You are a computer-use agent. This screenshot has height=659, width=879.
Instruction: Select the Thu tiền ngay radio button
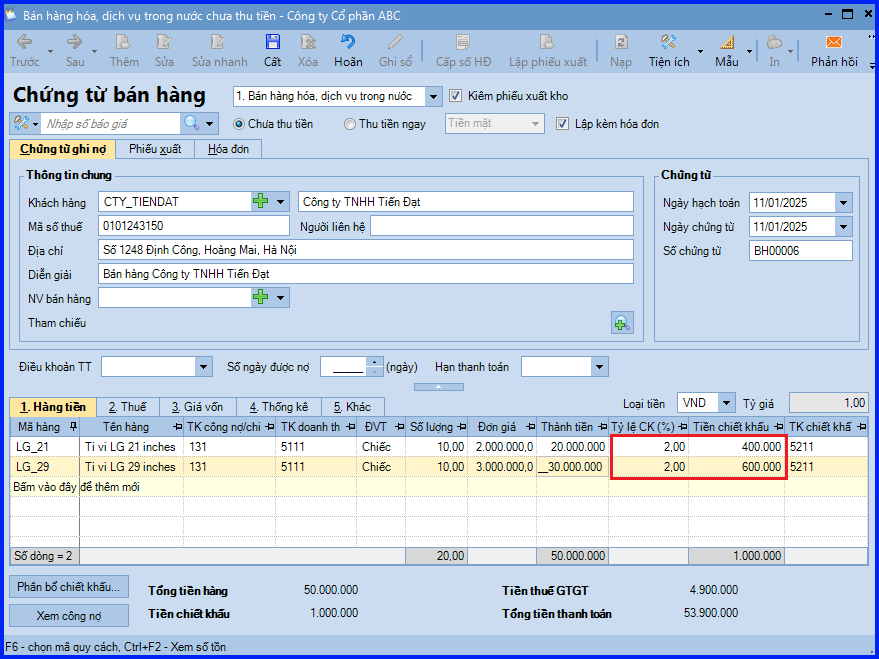point(350,124)
